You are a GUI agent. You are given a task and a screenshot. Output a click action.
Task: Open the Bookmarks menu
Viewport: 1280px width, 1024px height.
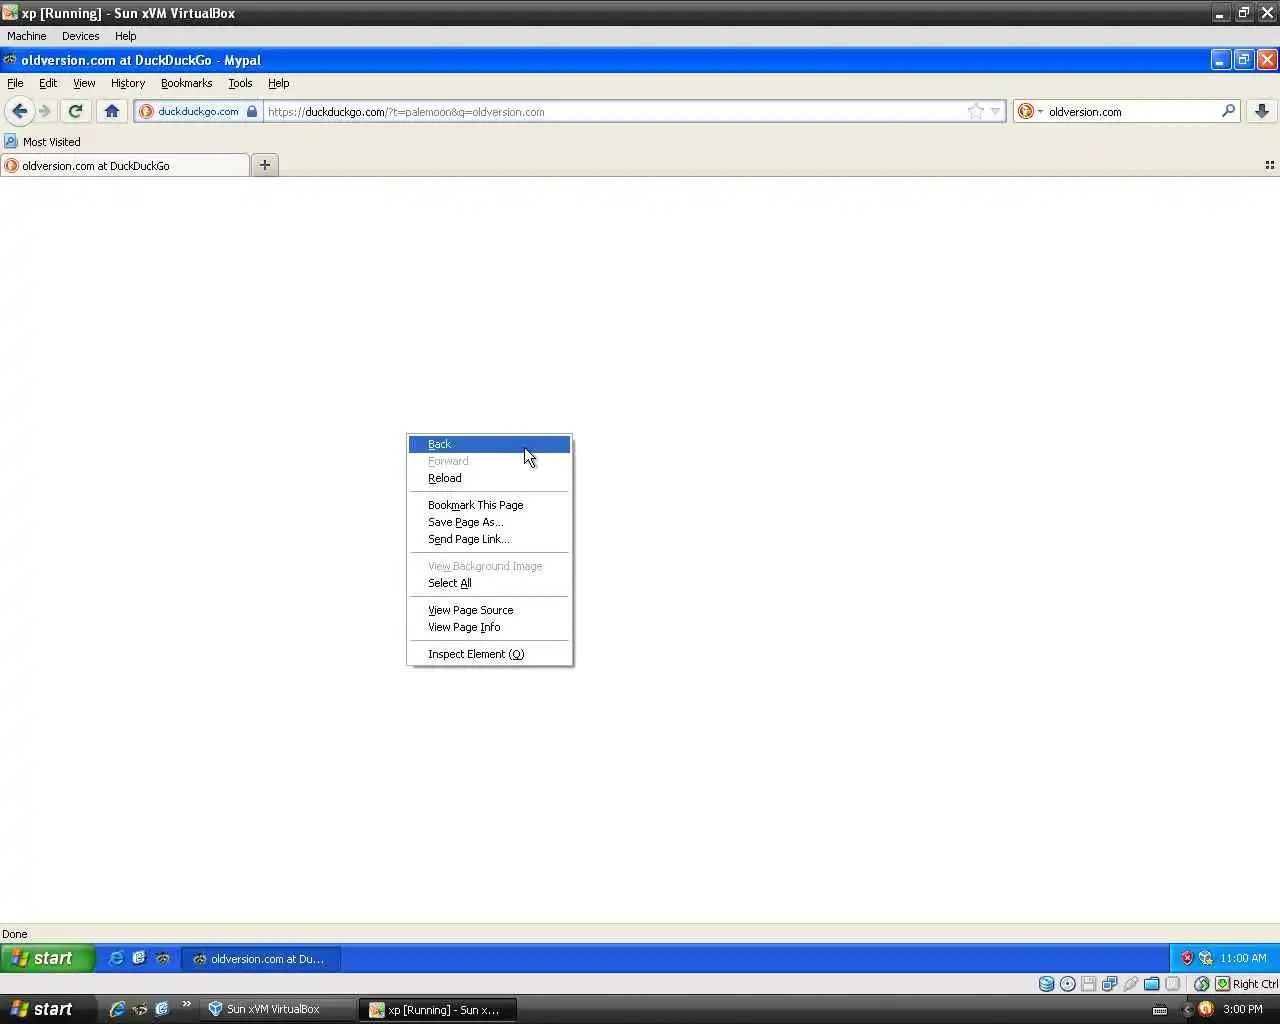pos(186,83)
